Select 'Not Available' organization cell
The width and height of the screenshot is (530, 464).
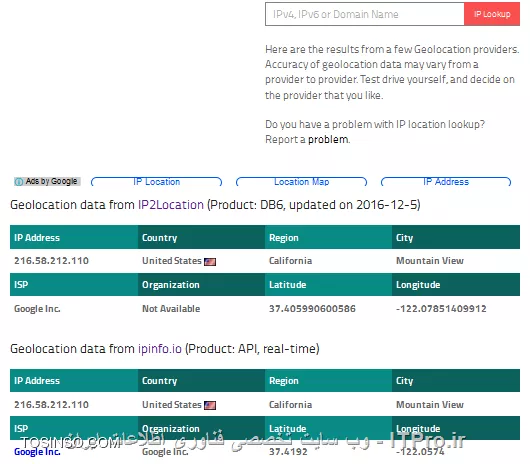(x=171, y=309)
